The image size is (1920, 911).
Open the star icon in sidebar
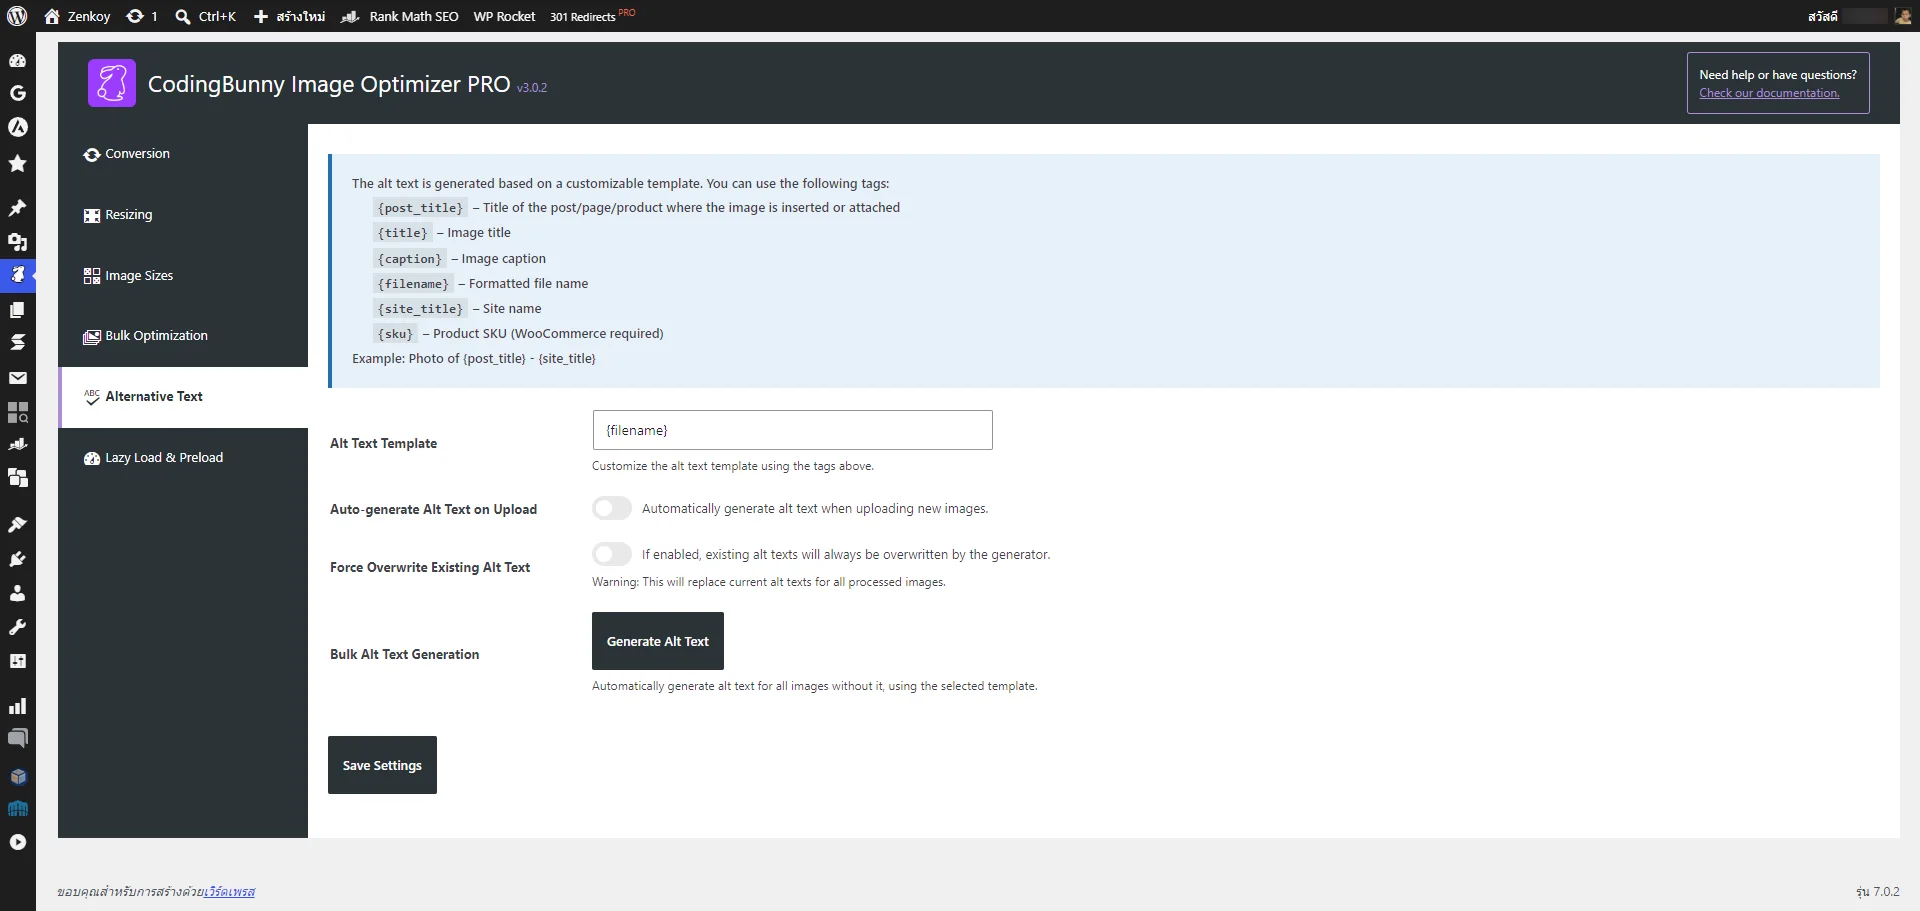(17, 163)
